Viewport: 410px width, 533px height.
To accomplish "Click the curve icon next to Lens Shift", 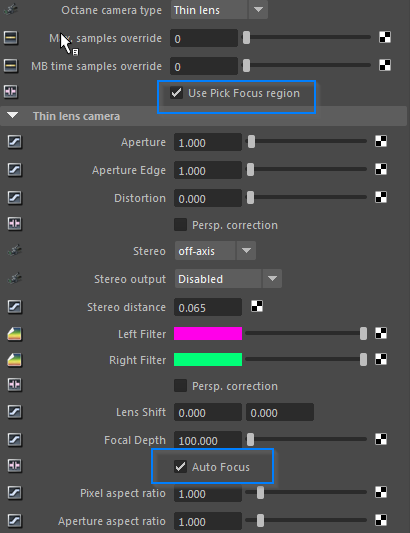I will (15, 412).
